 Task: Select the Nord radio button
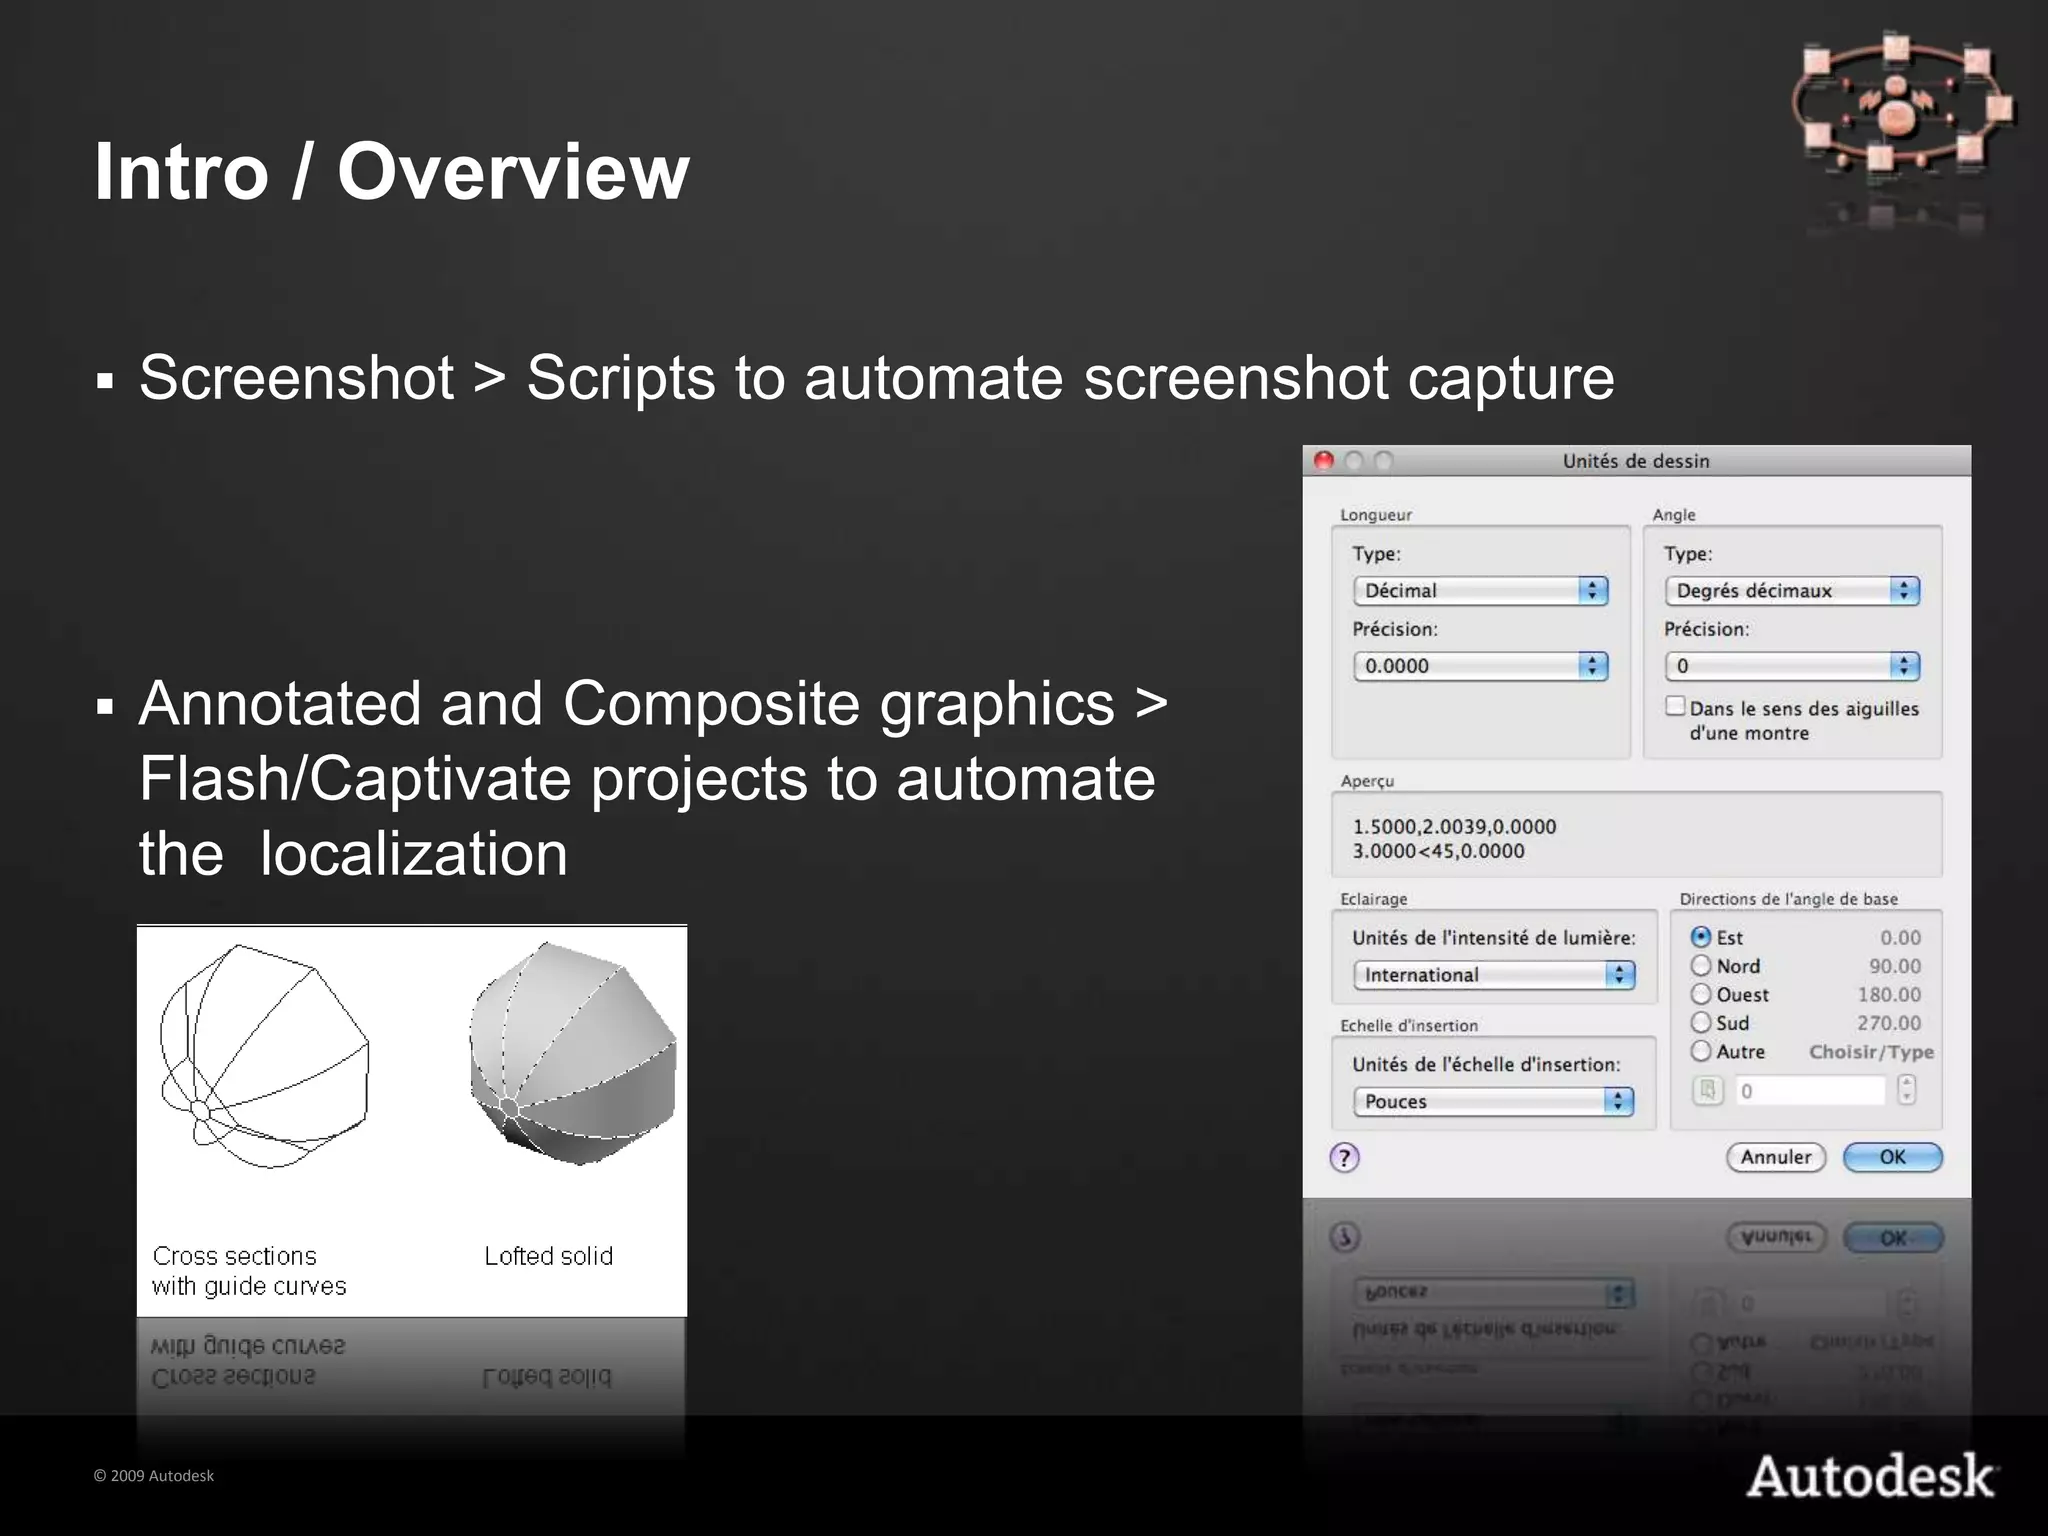[x=1701, y=966]
